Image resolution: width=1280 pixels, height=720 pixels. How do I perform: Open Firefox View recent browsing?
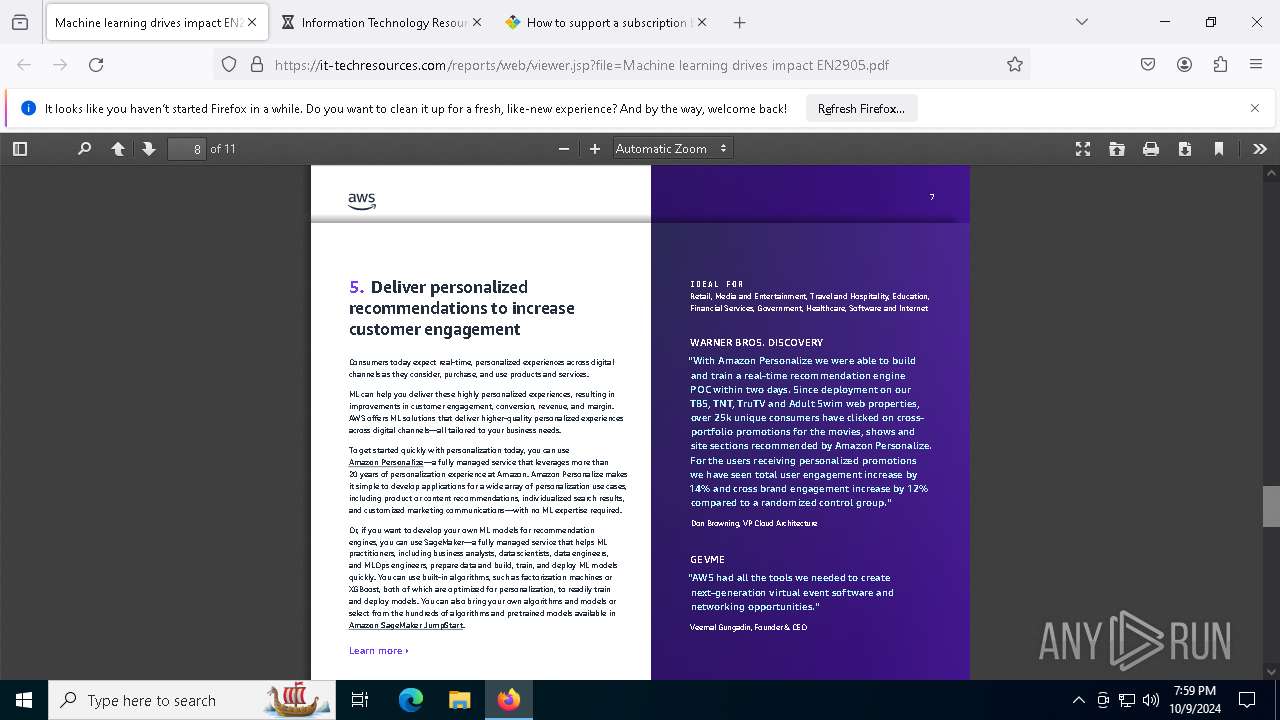(x=20, y=22)
